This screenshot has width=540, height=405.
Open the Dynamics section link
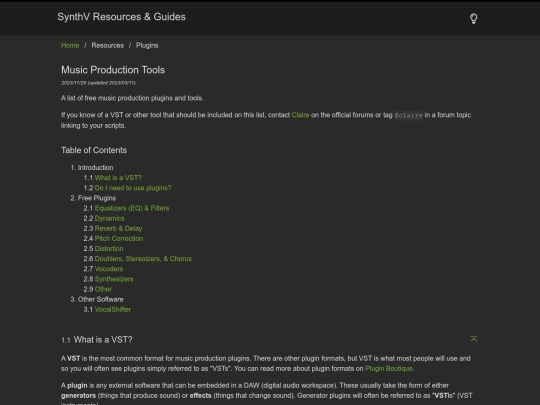[110, 218]
